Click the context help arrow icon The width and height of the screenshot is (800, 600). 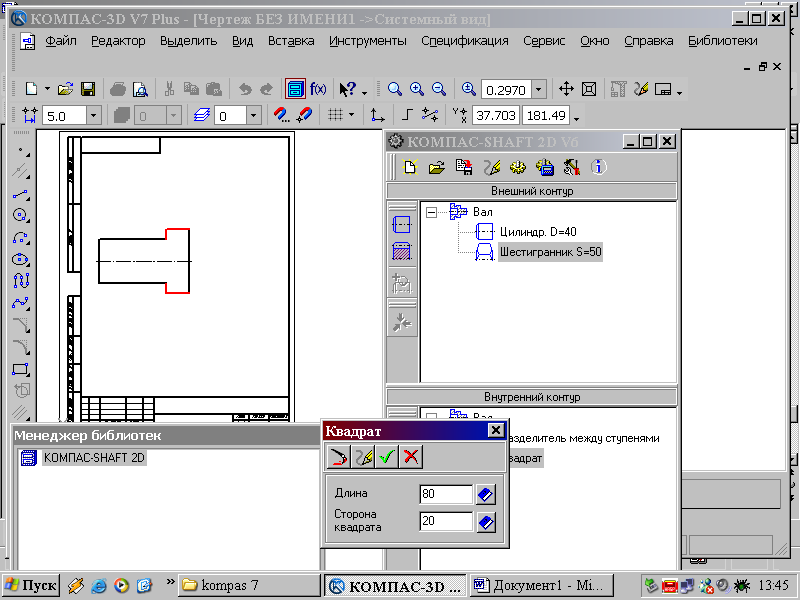[348, 89]
